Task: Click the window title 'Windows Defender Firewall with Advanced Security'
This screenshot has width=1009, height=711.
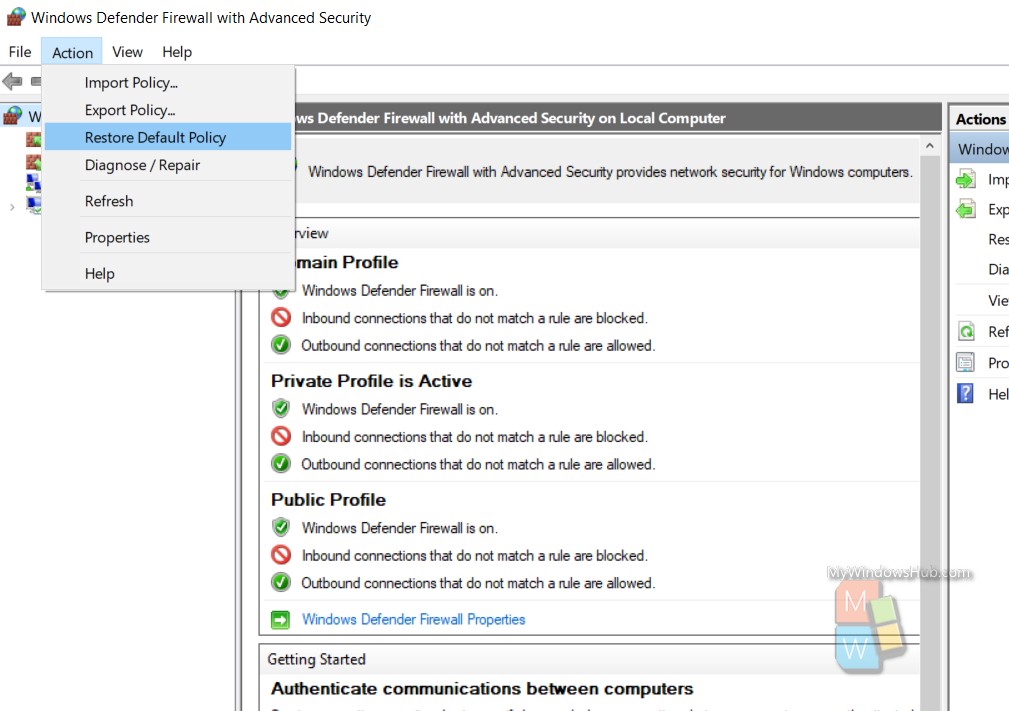Action: pos(201,17)
